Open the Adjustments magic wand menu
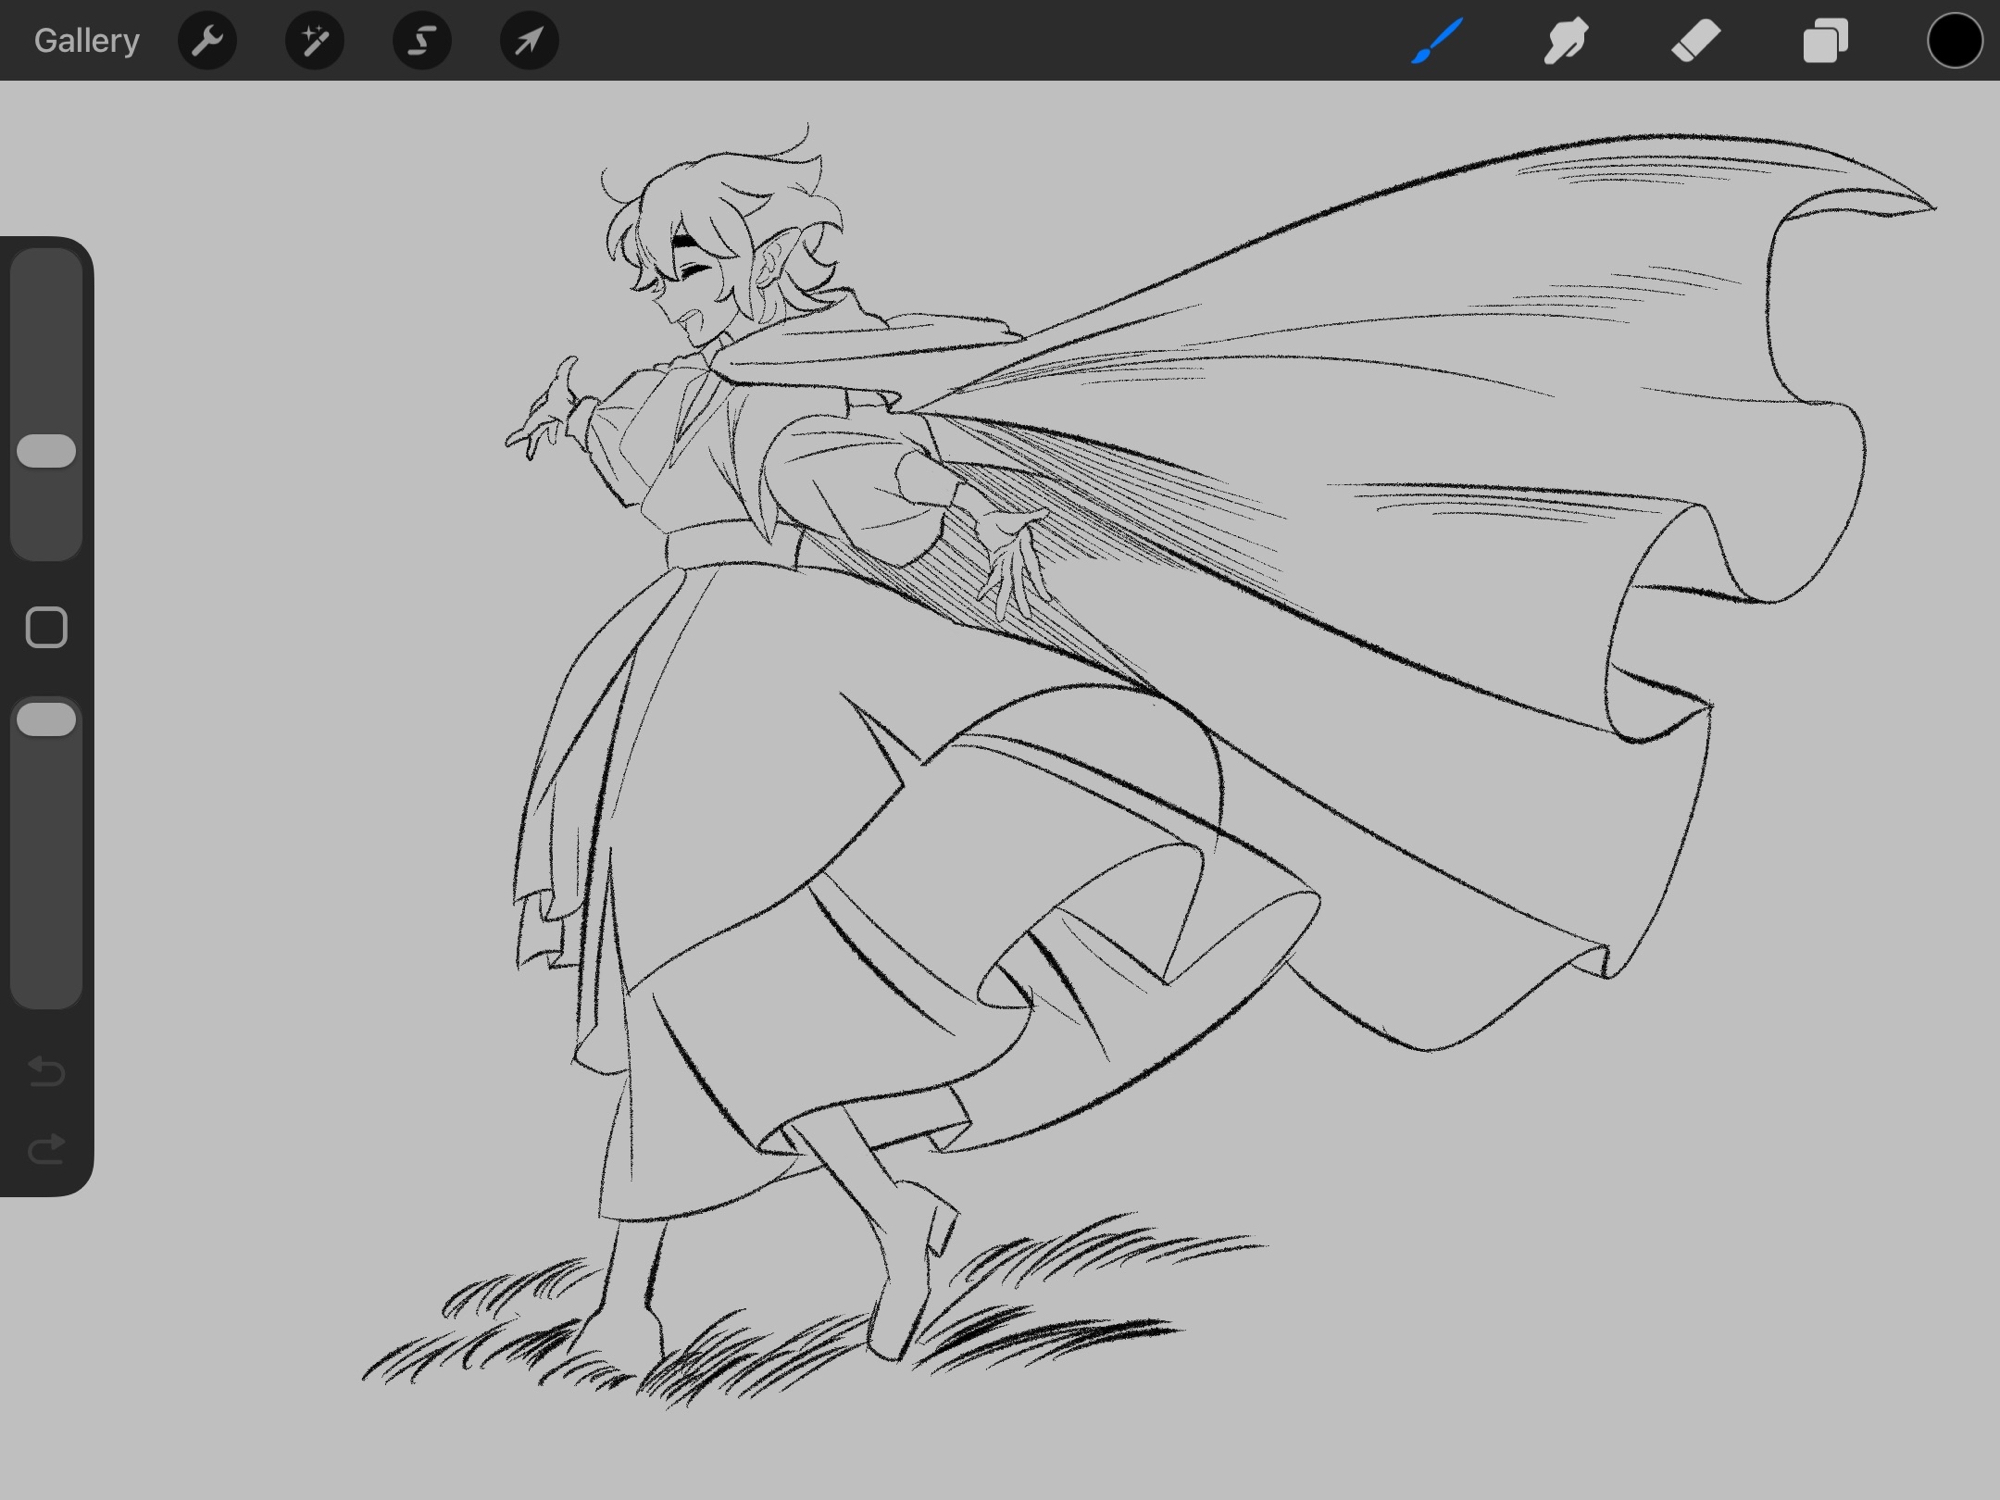2000x1500 pixels. point(314,41)
